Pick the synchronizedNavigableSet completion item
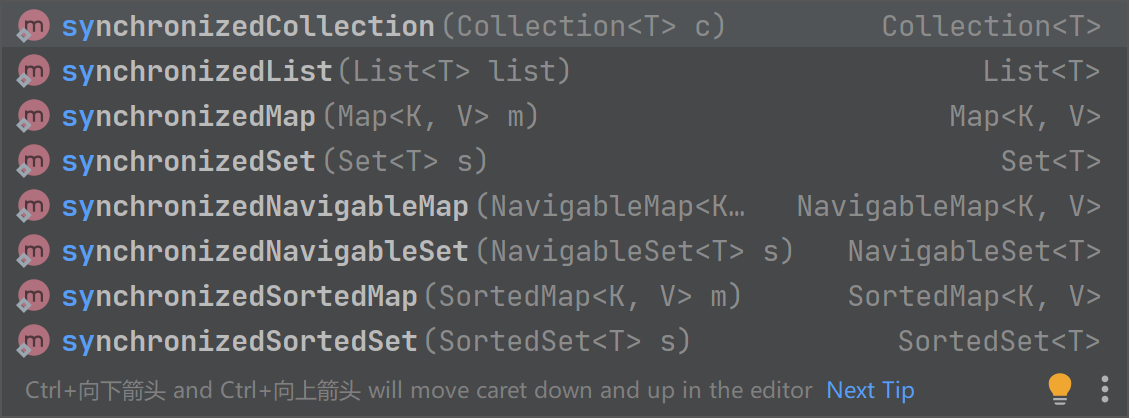 coord(265,251)
